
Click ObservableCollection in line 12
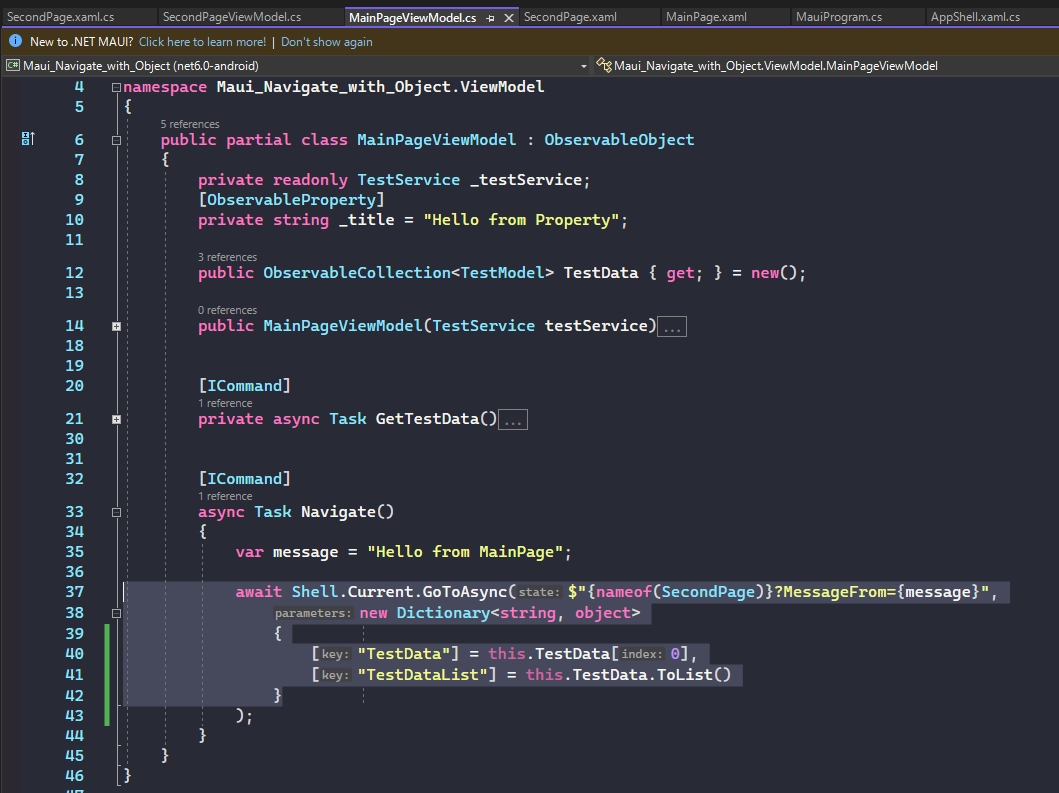pos(357,273)
